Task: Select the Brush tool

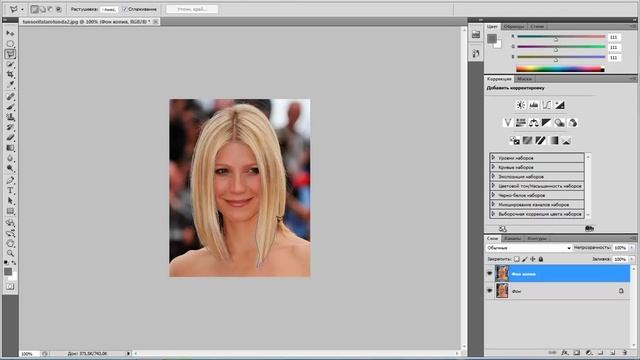Action: 10,107
